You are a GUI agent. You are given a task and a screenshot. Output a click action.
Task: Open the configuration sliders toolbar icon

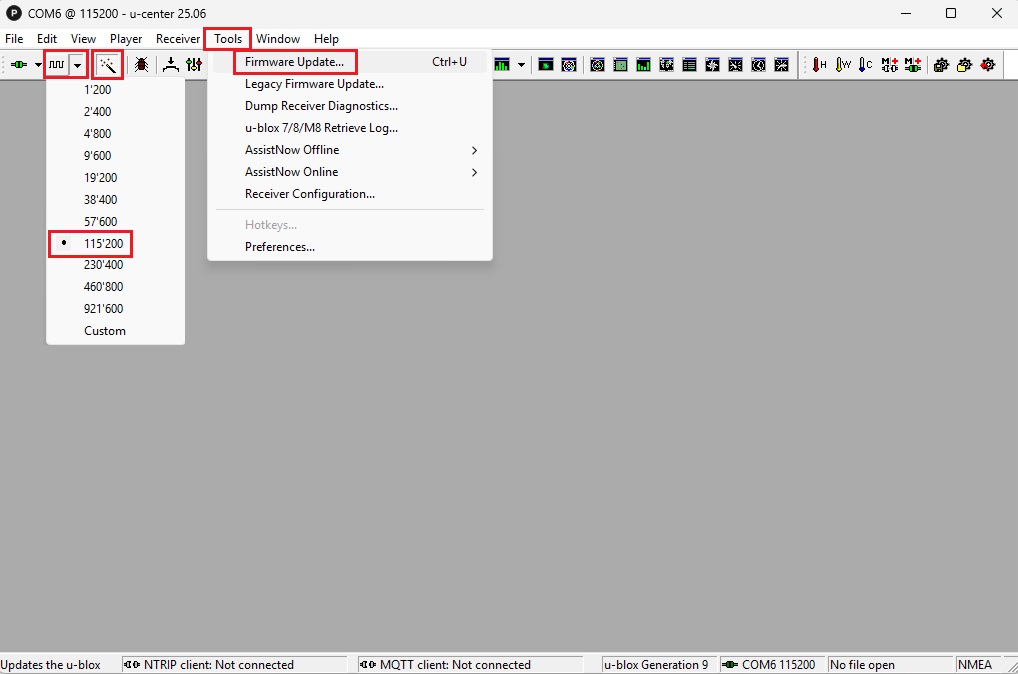193,65
